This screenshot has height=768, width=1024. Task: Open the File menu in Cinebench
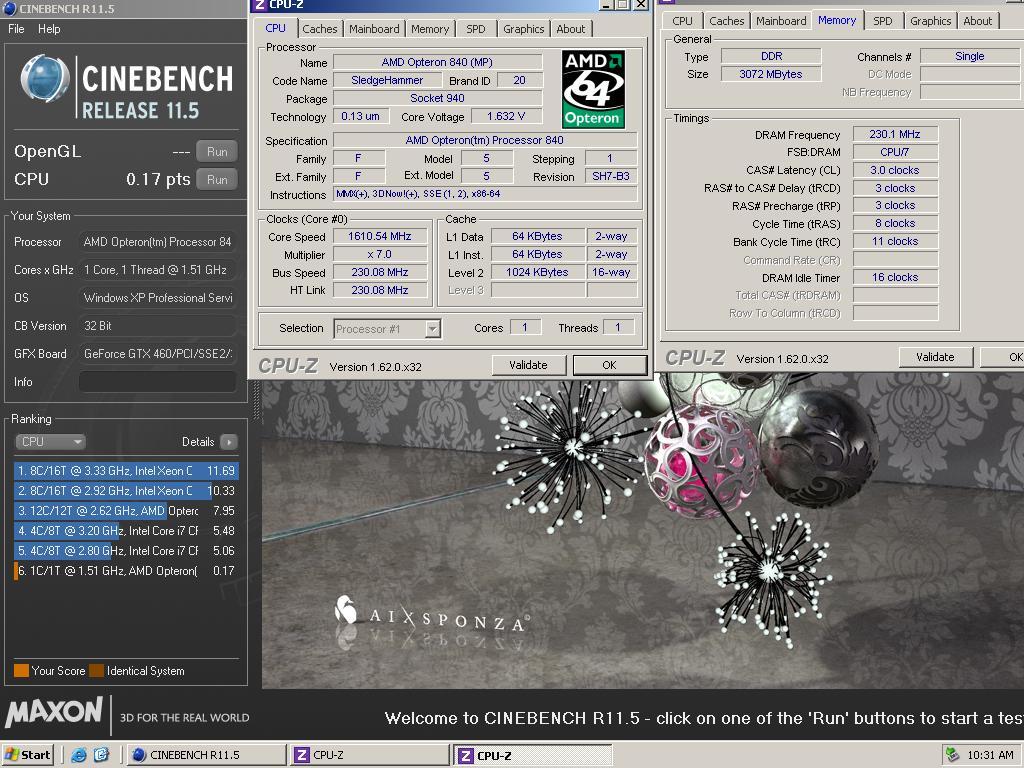[16, 29]
